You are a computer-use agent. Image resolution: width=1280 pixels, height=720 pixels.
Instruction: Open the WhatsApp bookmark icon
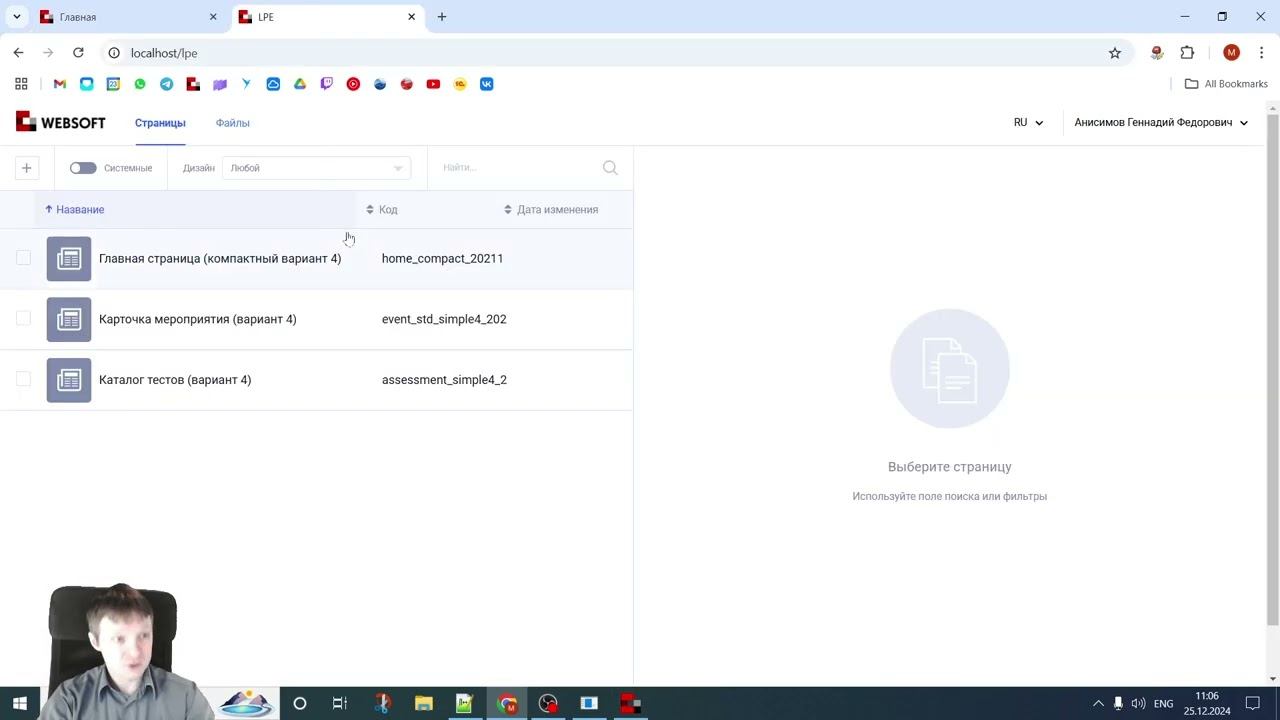click(140, 84)
